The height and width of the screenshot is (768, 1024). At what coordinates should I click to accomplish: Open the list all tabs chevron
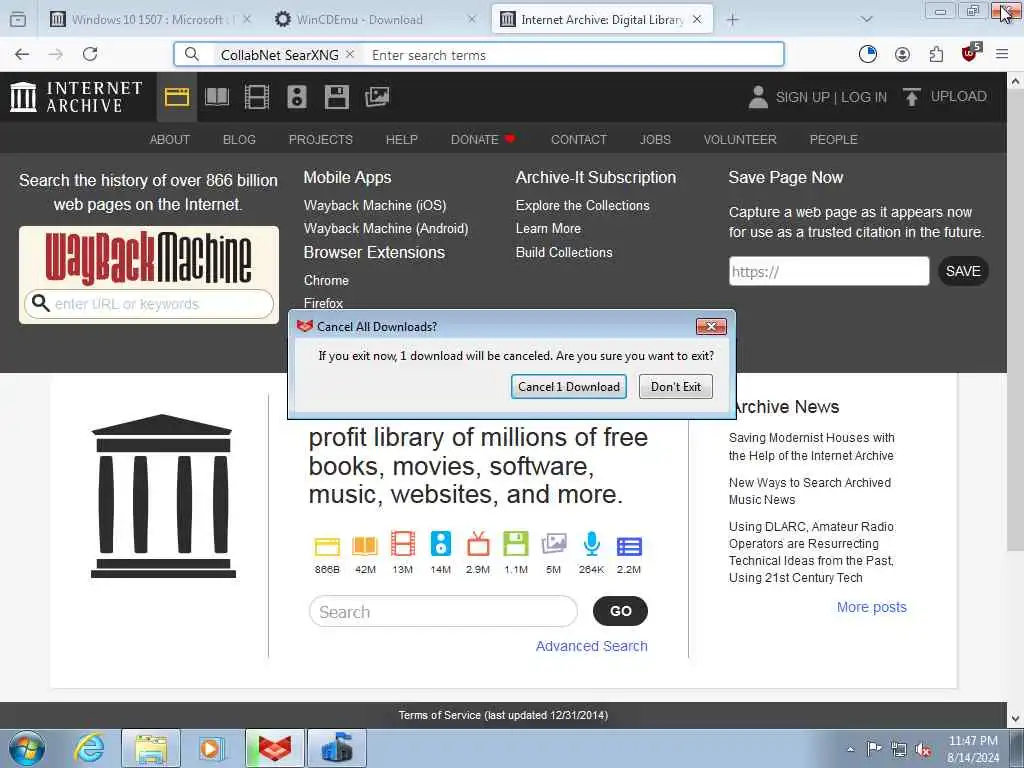(x=867, y=20)
